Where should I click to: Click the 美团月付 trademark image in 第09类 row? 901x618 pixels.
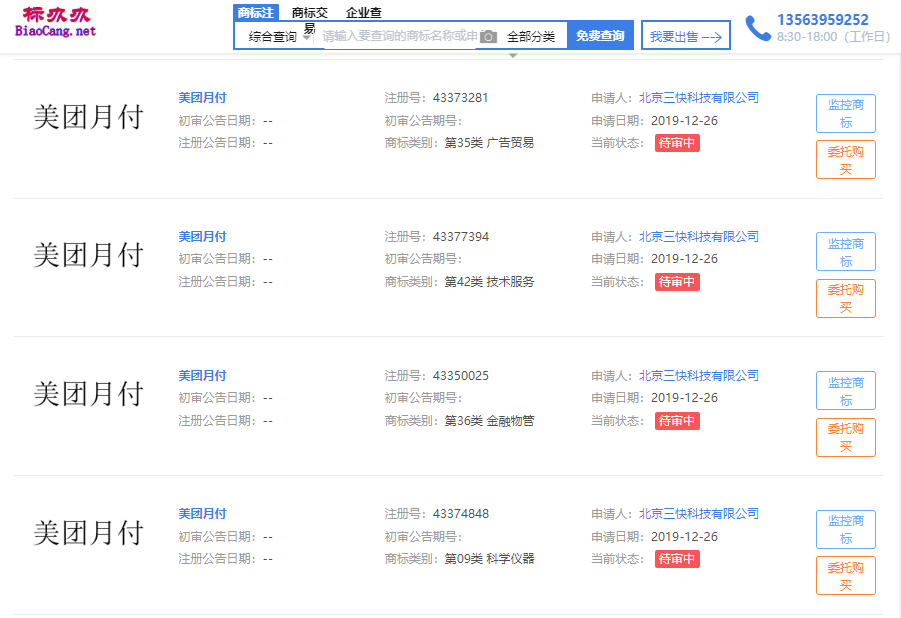pyautogui.click(x=88, y=533)
